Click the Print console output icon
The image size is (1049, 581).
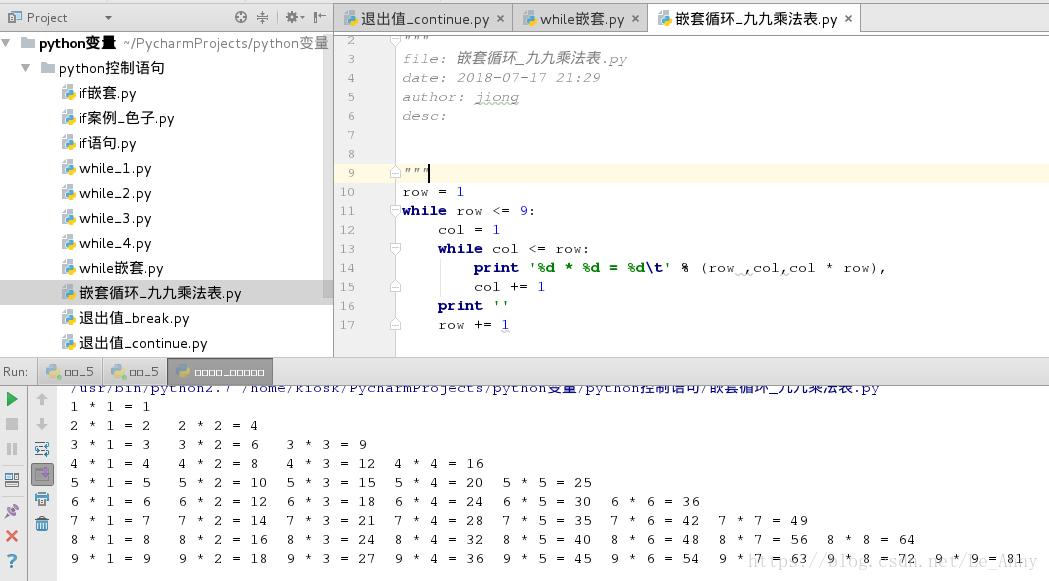point(41,499)
